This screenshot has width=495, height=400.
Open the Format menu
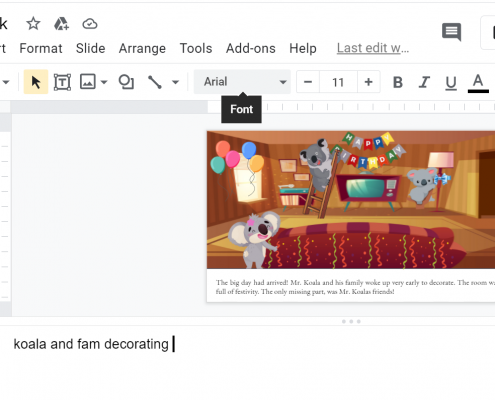(x=41, y=49)
